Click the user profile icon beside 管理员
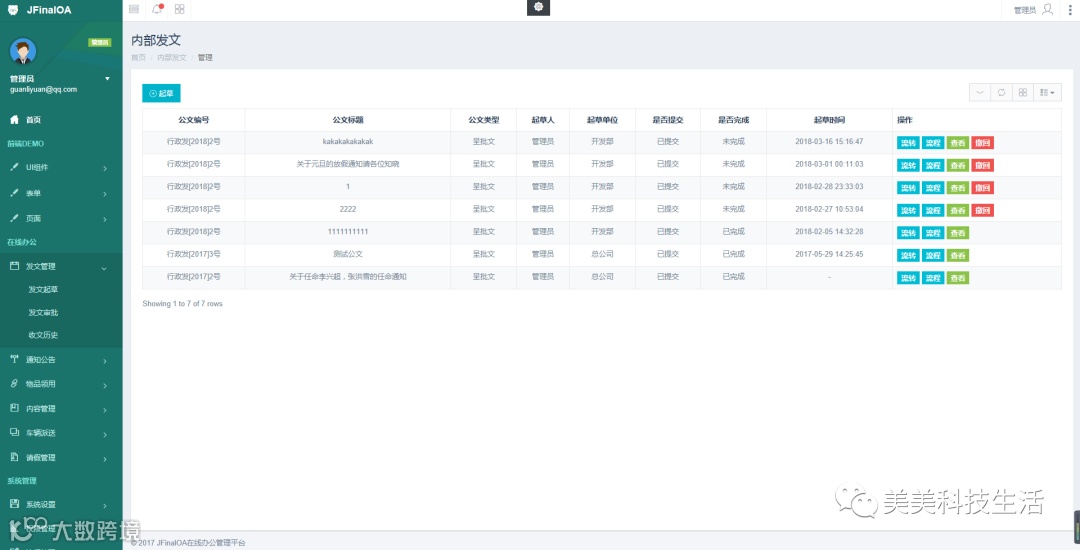This screenshot has height=550, width=1080. [x=1048, y=10]
